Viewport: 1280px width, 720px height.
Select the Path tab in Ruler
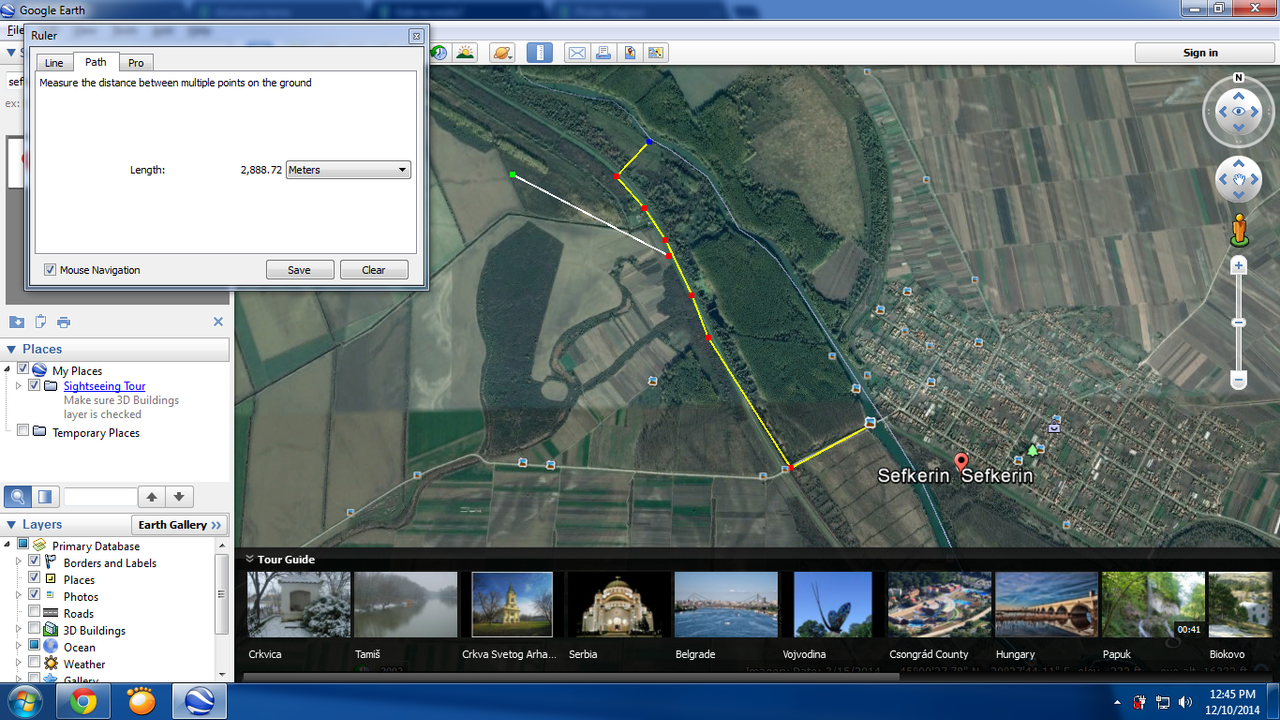pyautogui.click(x=96, y=62)
